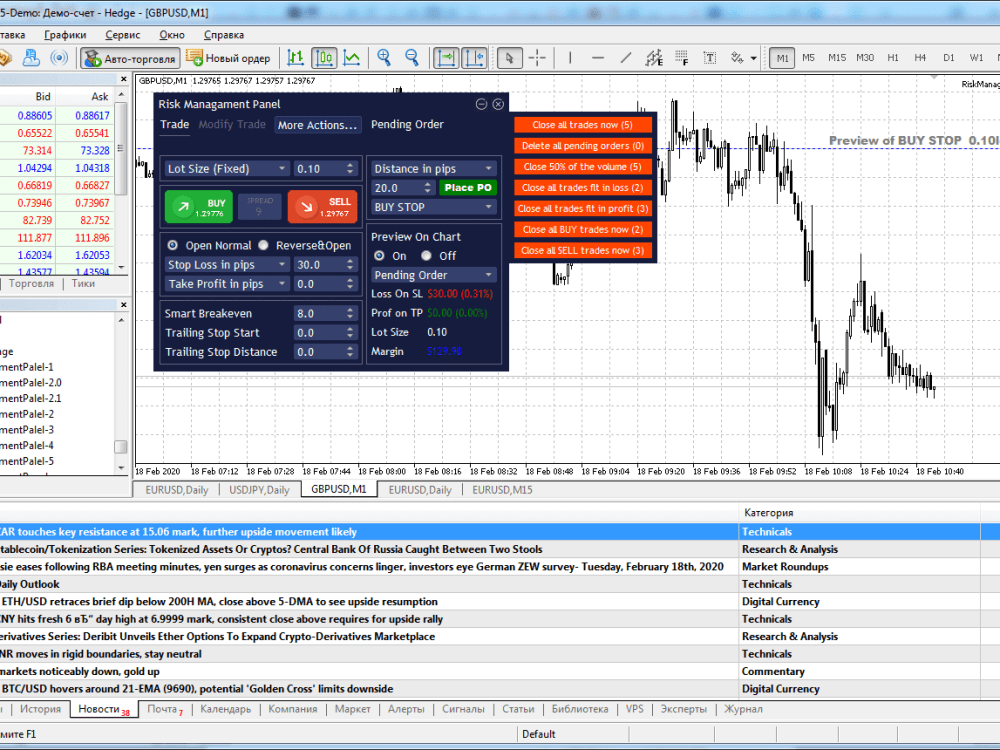Switch to M5 timeframe

[x=809, y=58]
